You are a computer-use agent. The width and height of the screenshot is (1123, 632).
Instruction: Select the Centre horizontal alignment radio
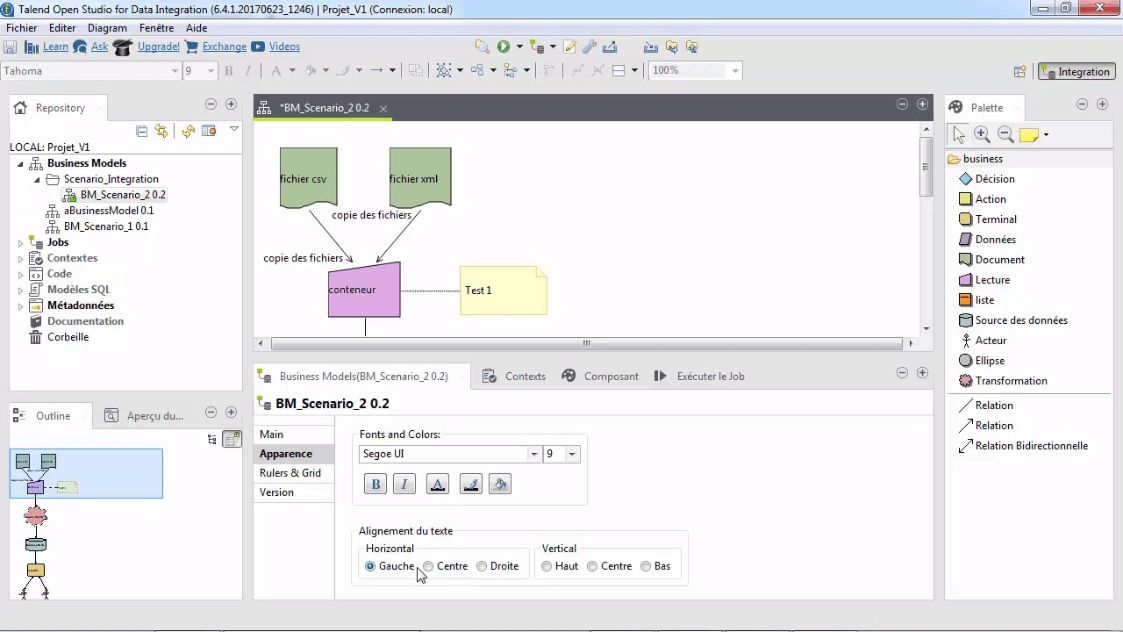(x=429, y=566)
